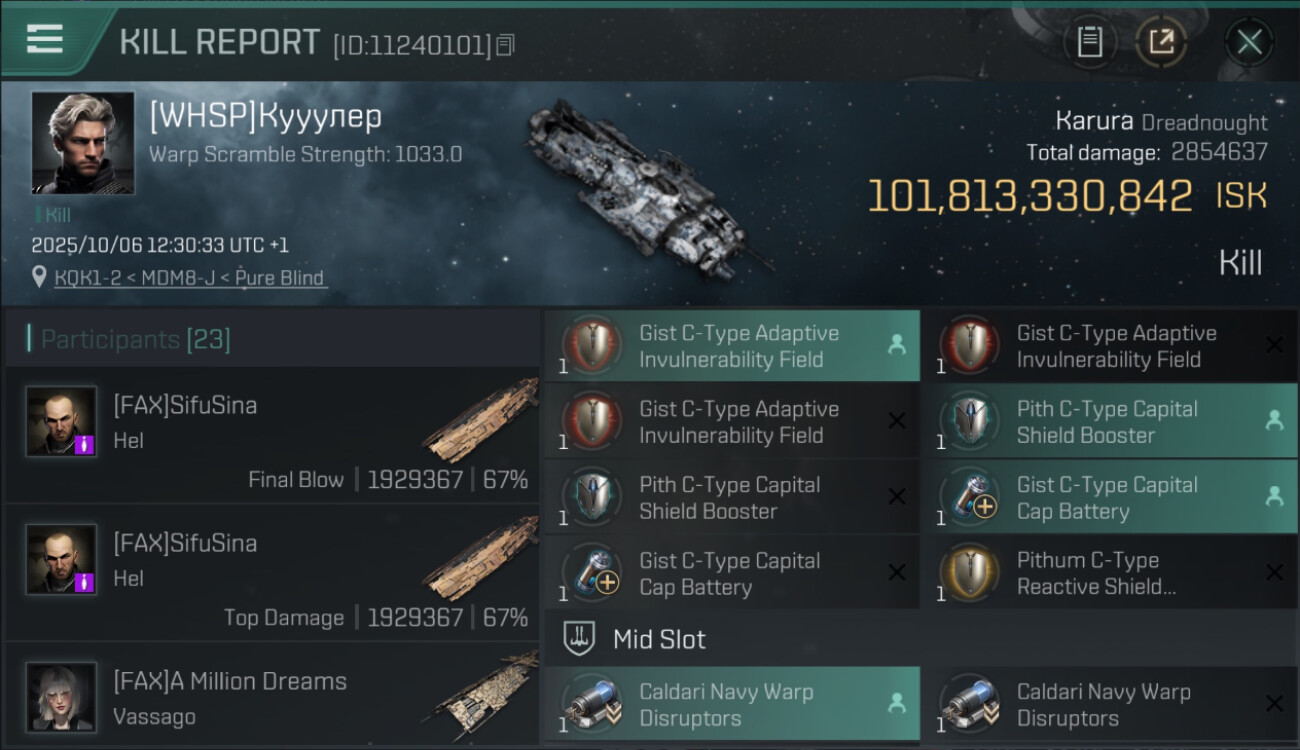Click Pithum C-Type Reactive Shield item
This screenshot has height=750, width=1300.
click(1109, 574)
